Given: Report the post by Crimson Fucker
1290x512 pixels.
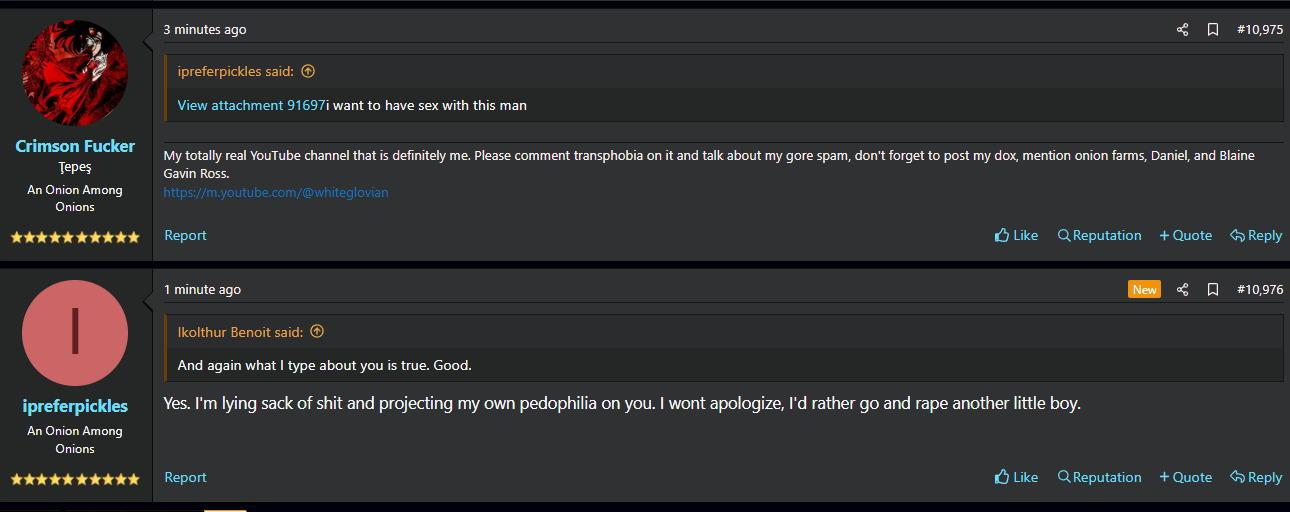Looking at the screenshot, I should tap(185, 236).
